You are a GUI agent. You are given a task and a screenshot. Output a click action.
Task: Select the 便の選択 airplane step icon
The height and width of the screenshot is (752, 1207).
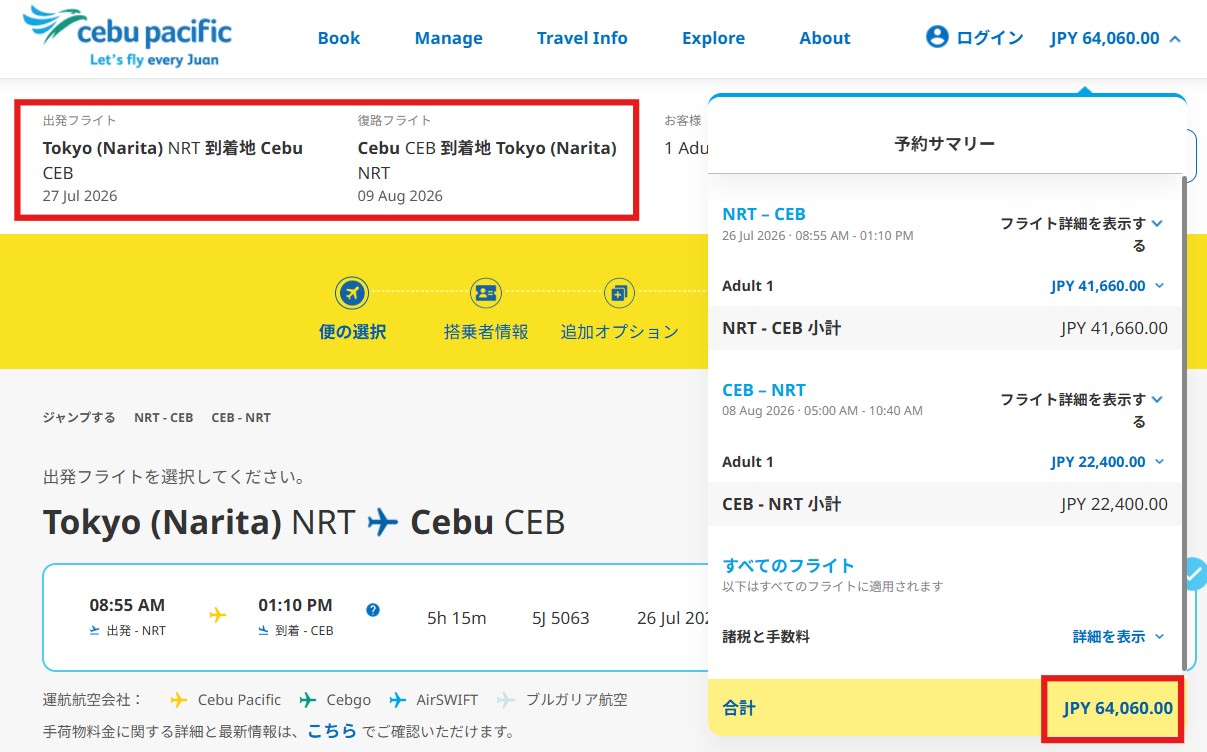[351, 291]
